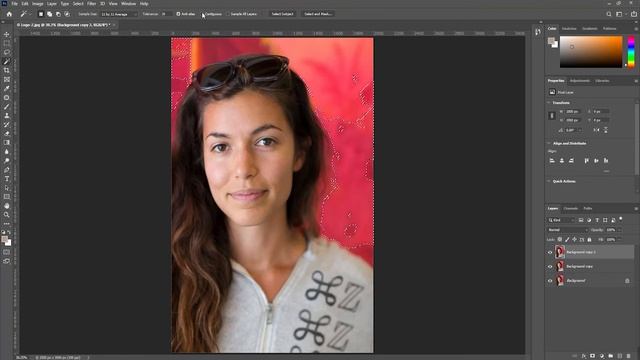This screenshot has height=360, width=640.
Task: Click the Delete layer trash icon
Action: (629, 356)
